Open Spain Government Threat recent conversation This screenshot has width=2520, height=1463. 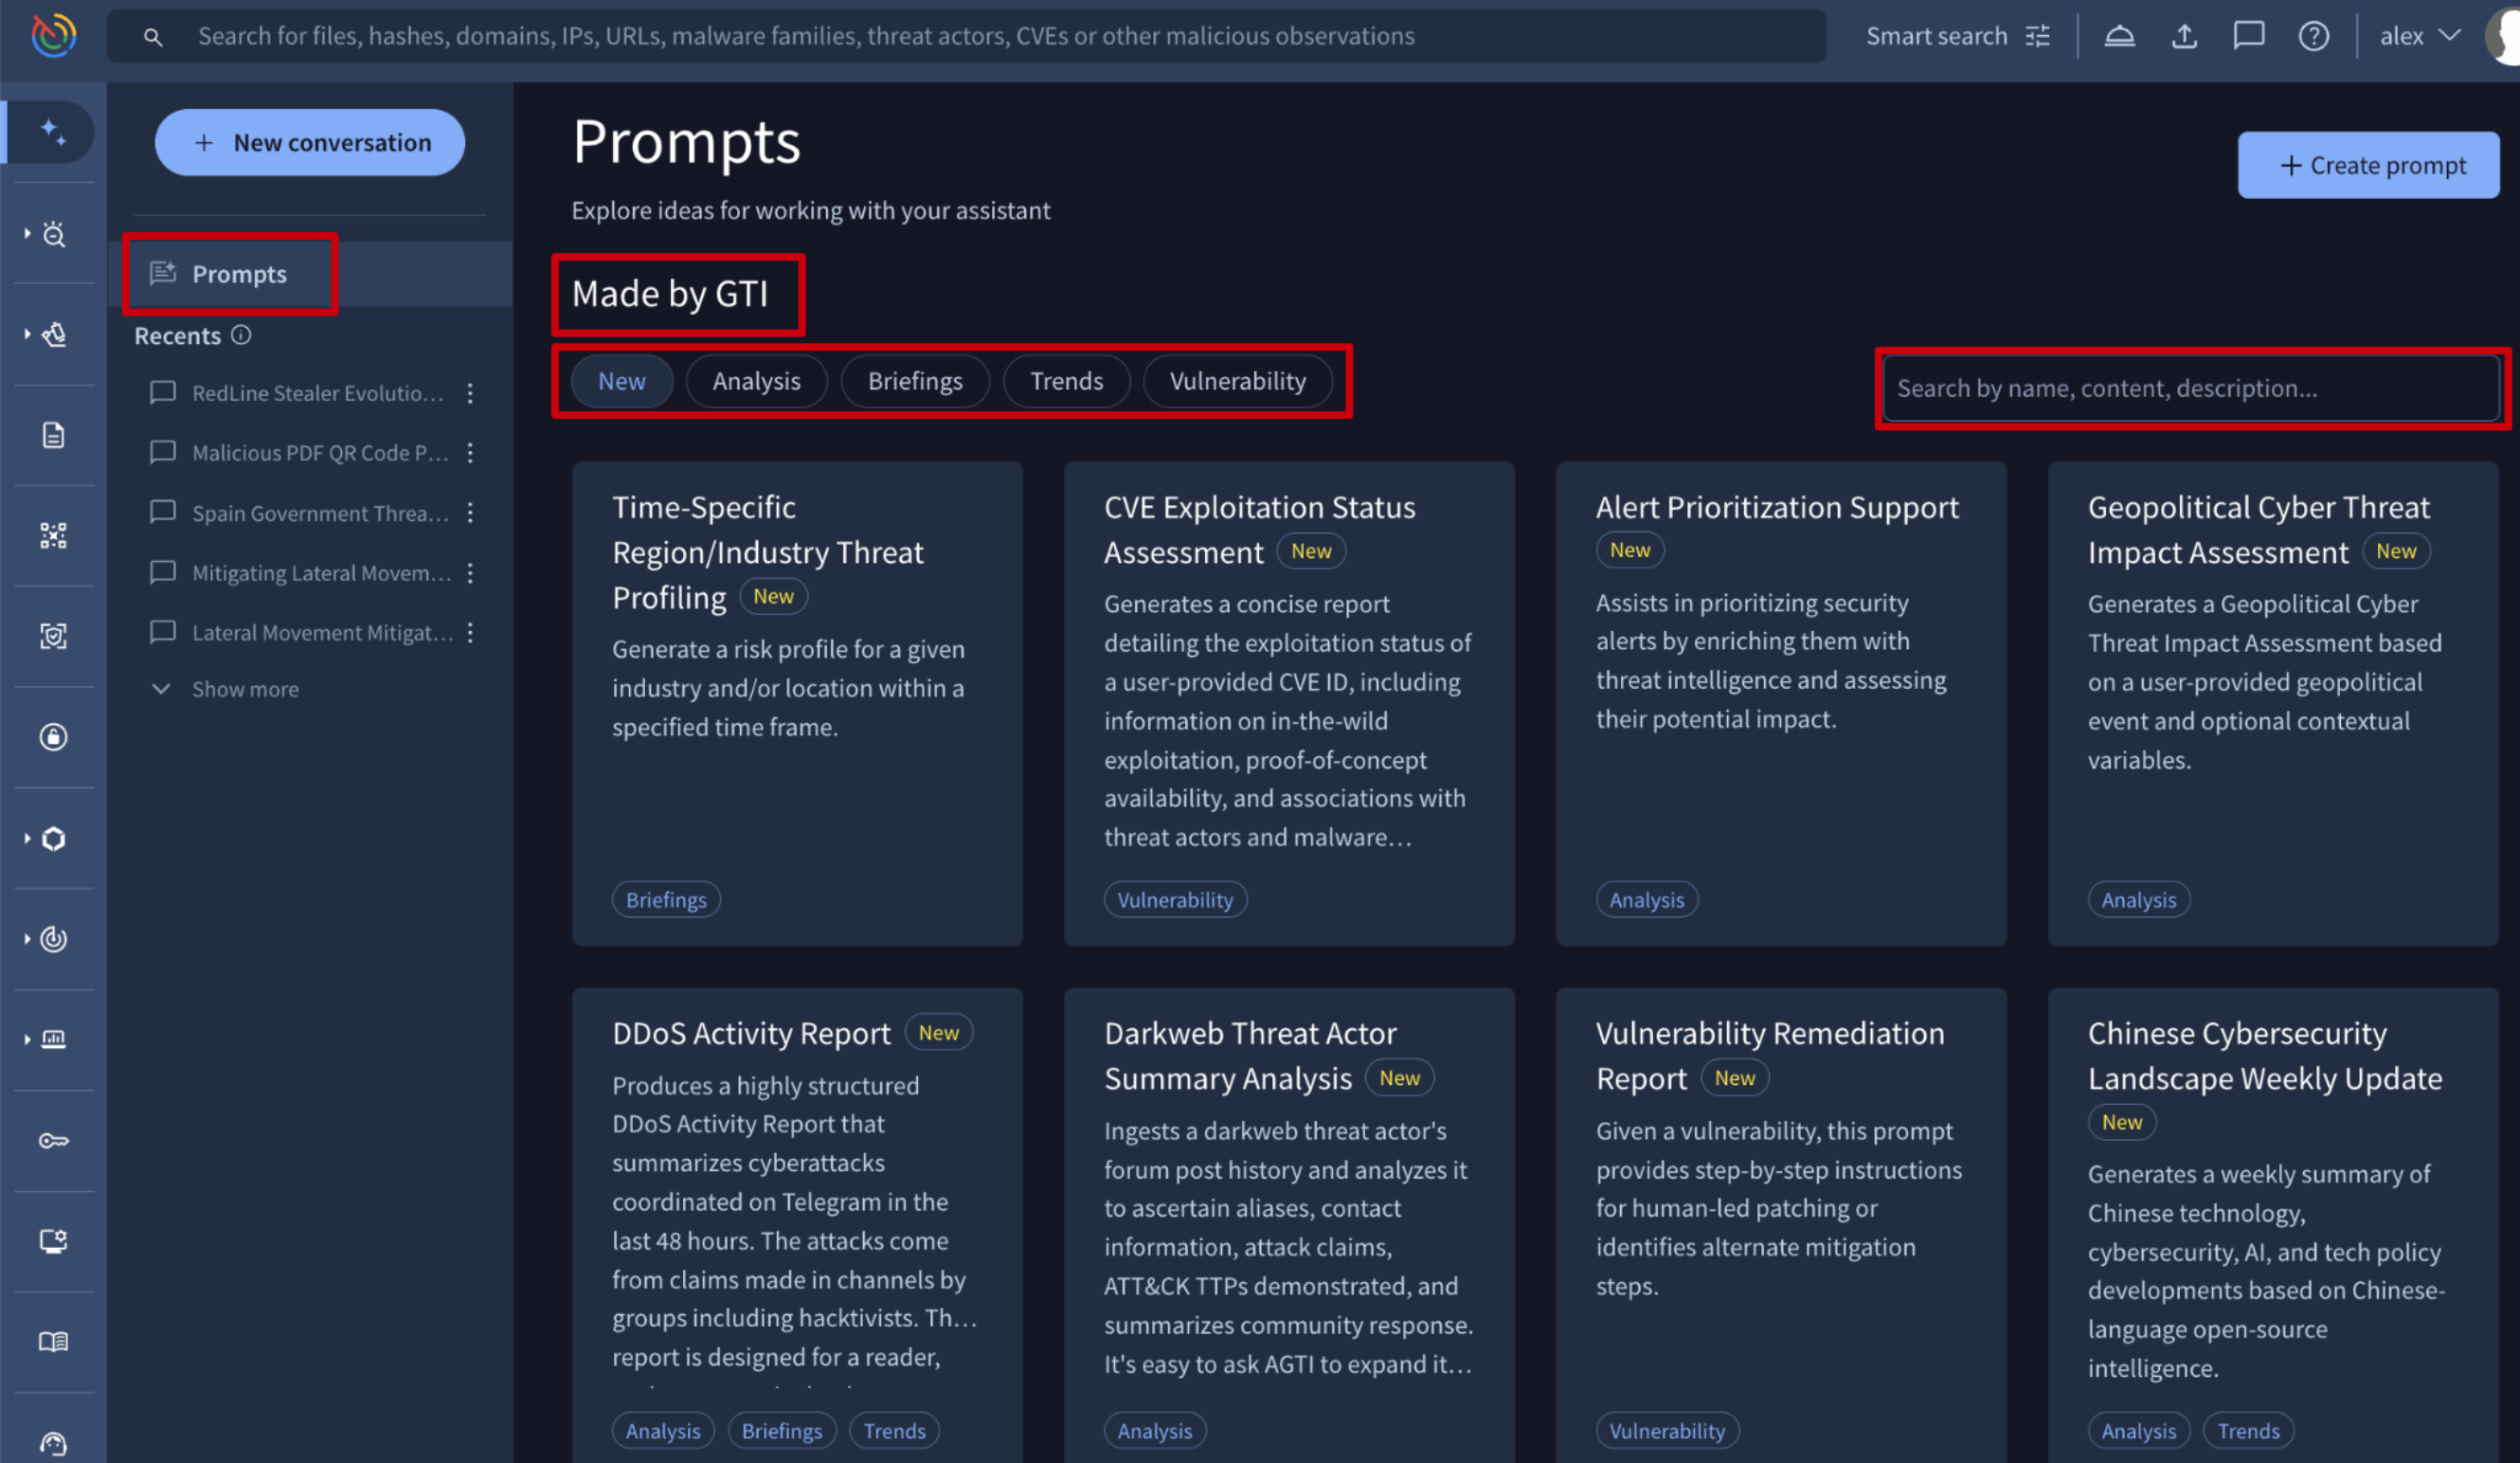(x=319, y=513)
